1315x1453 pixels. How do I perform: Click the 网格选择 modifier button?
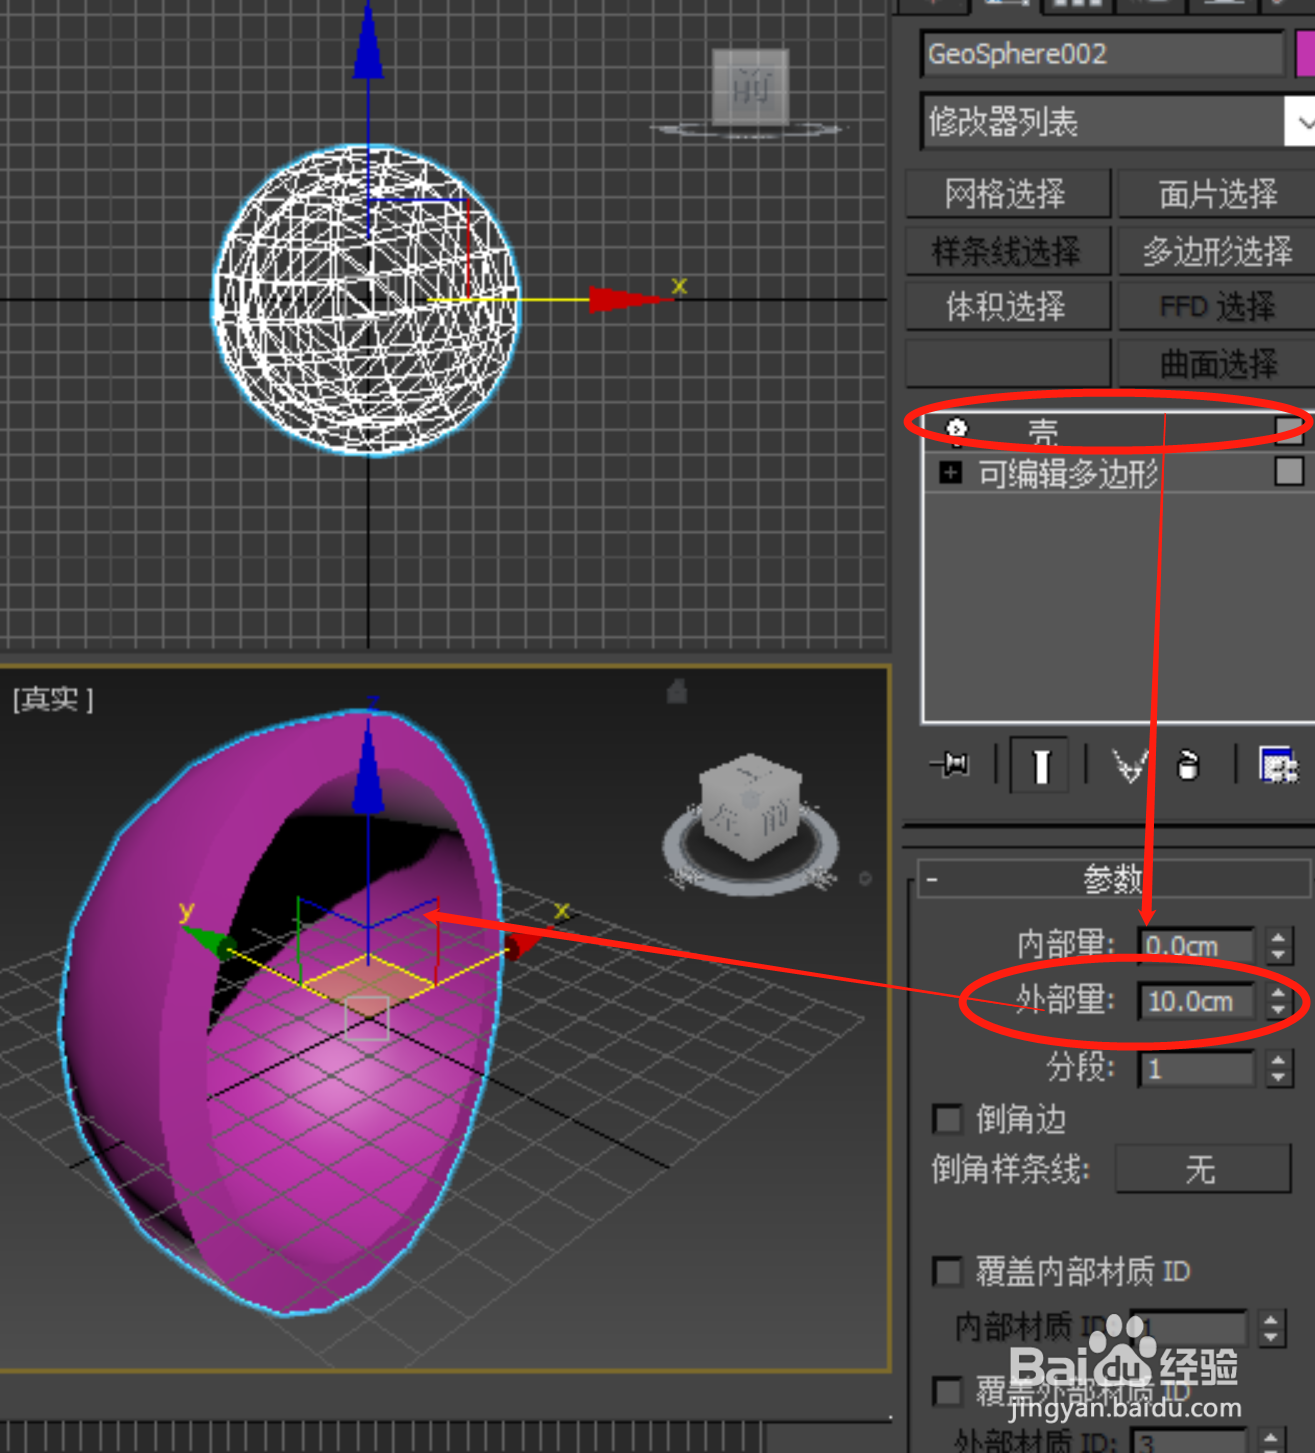[1007, 194]
